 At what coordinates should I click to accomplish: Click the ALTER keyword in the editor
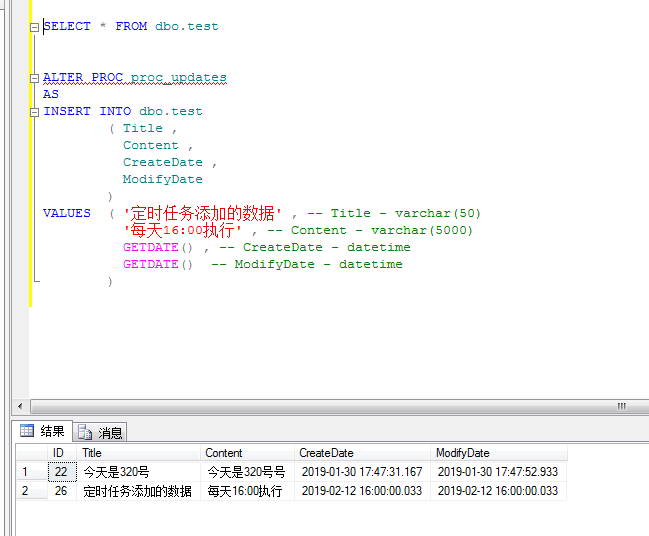(x=63, y=77)
